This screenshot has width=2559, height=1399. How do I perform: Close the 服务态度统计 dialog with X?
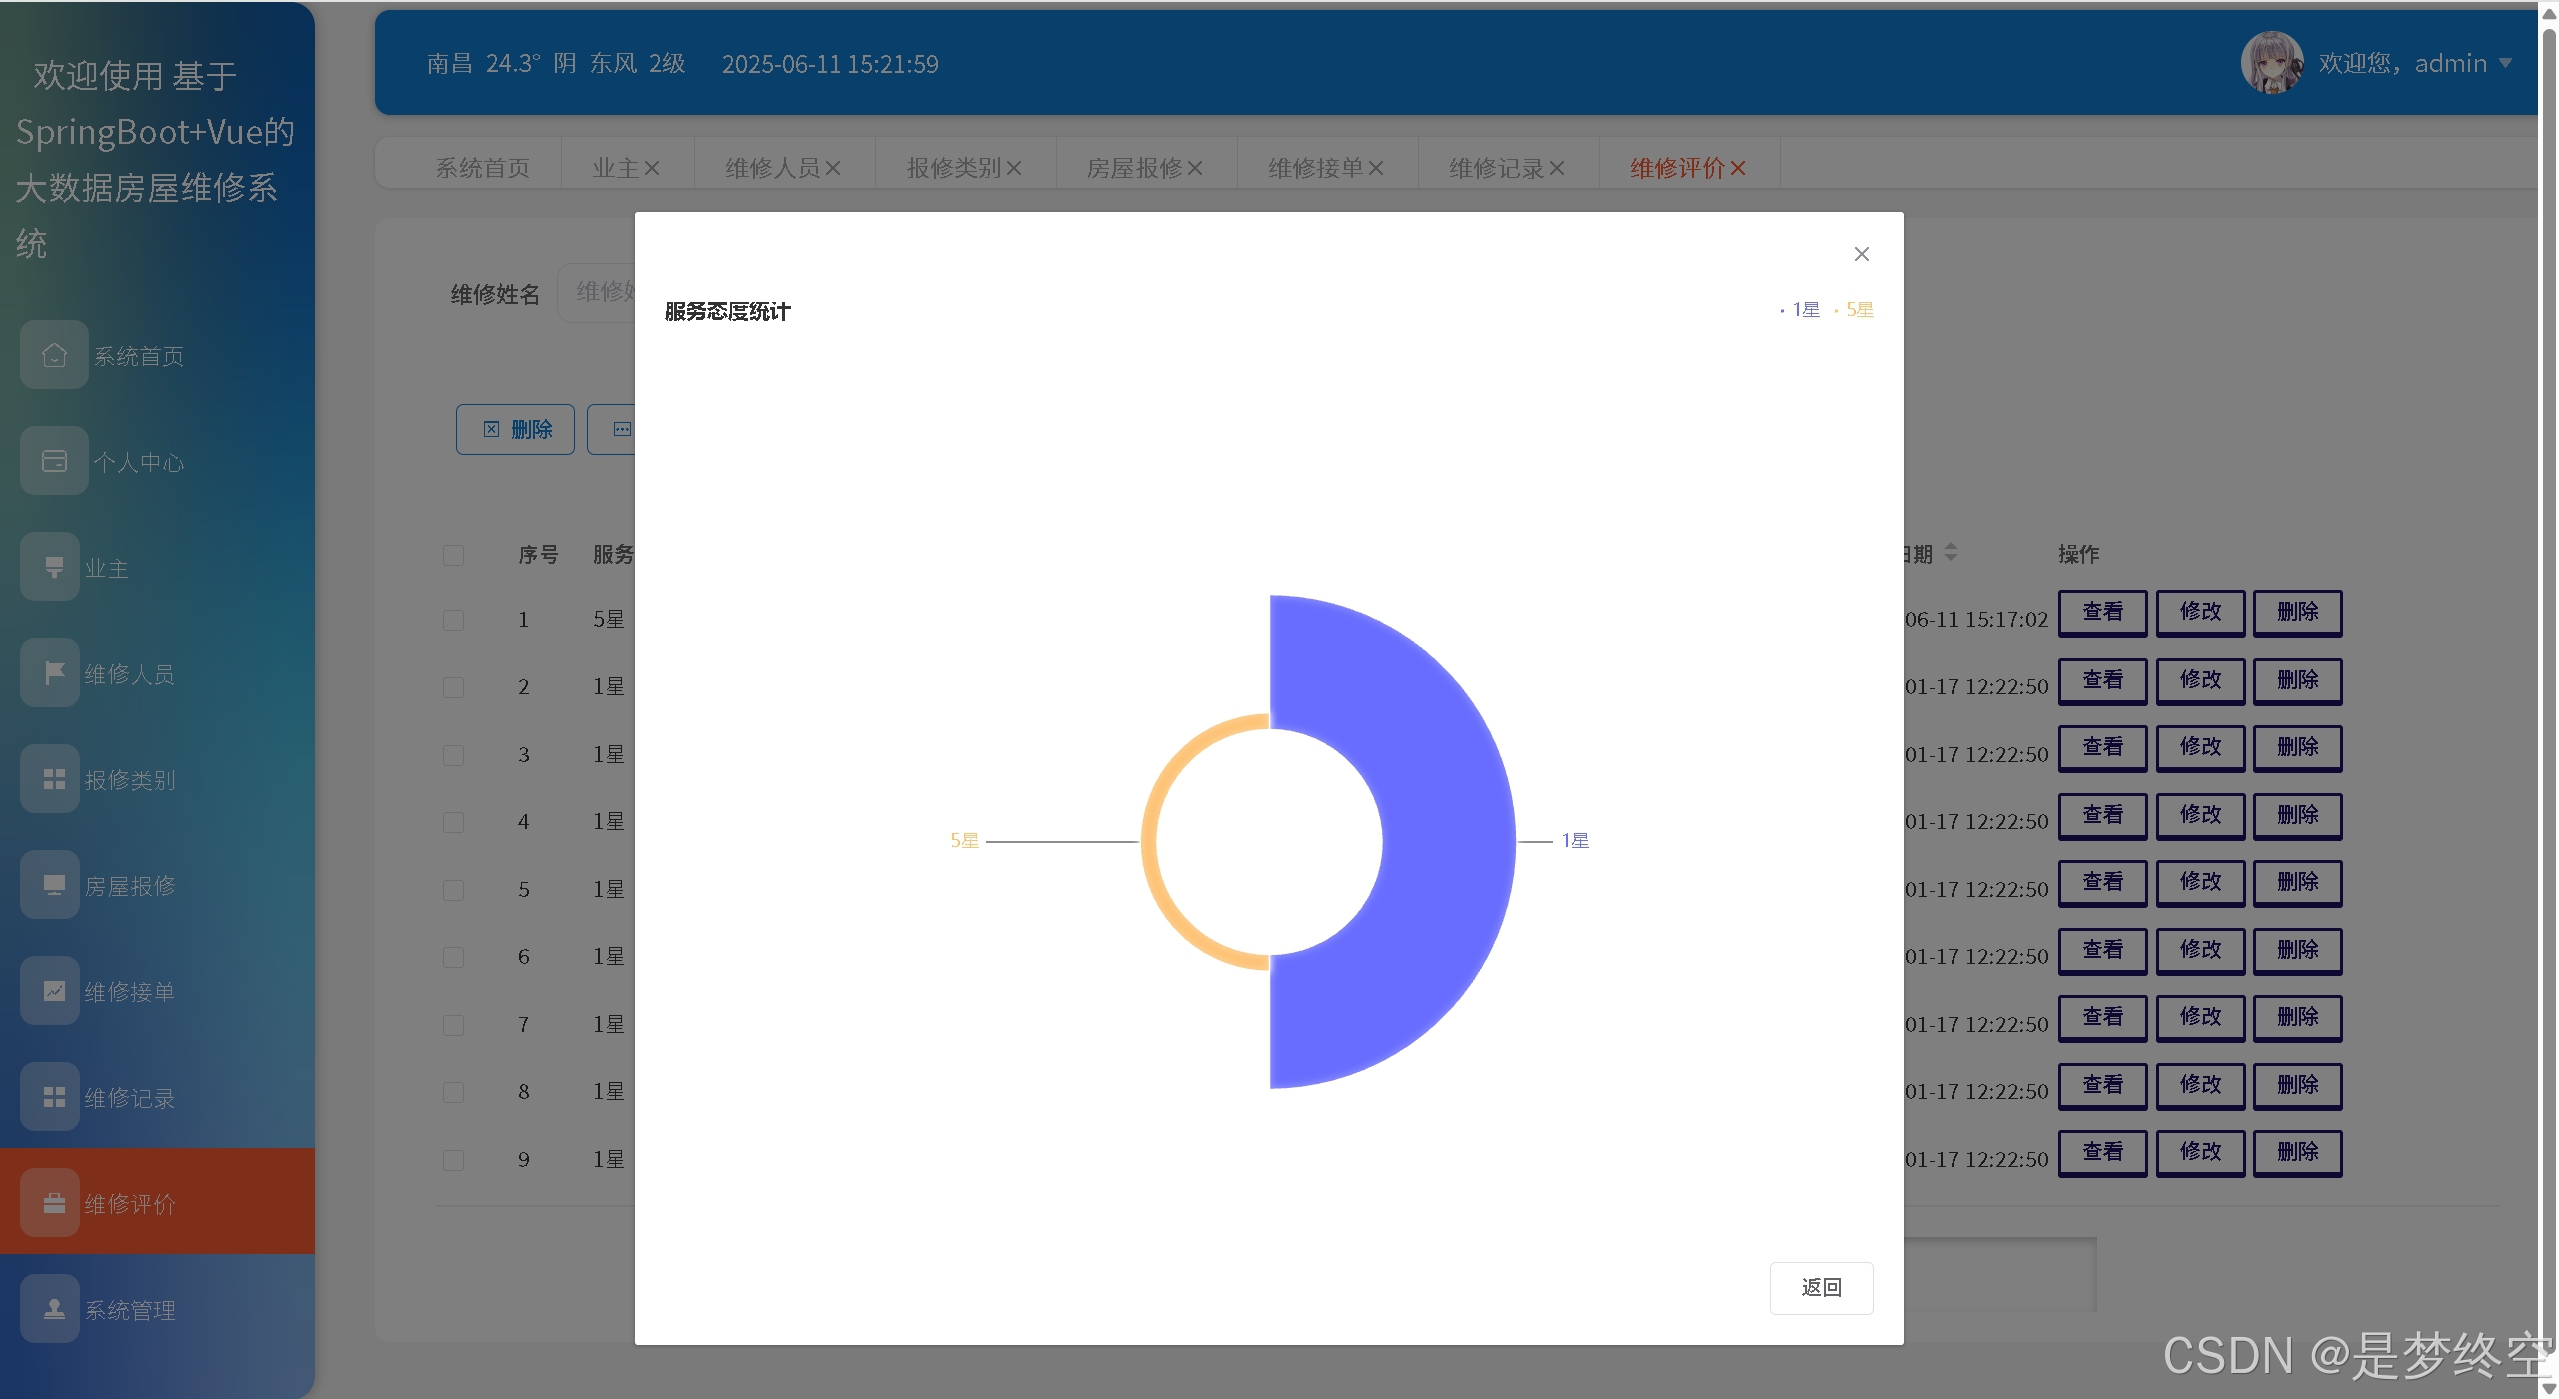point(1861,254)
